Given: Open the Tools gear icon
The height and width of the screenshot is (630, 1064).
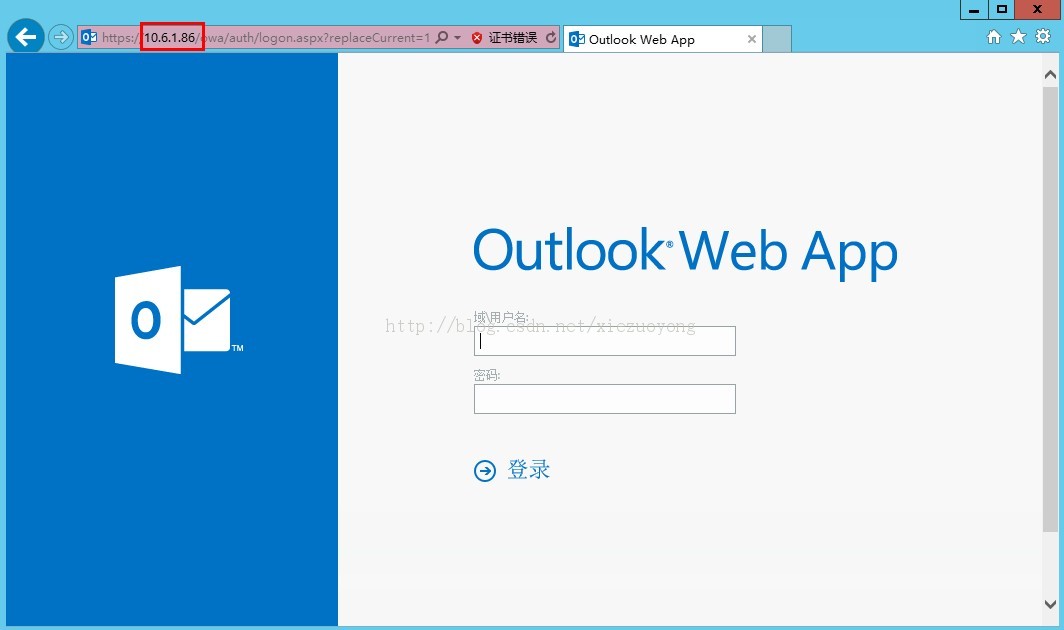Looking at the screenshot, I should coord(1043,37).
